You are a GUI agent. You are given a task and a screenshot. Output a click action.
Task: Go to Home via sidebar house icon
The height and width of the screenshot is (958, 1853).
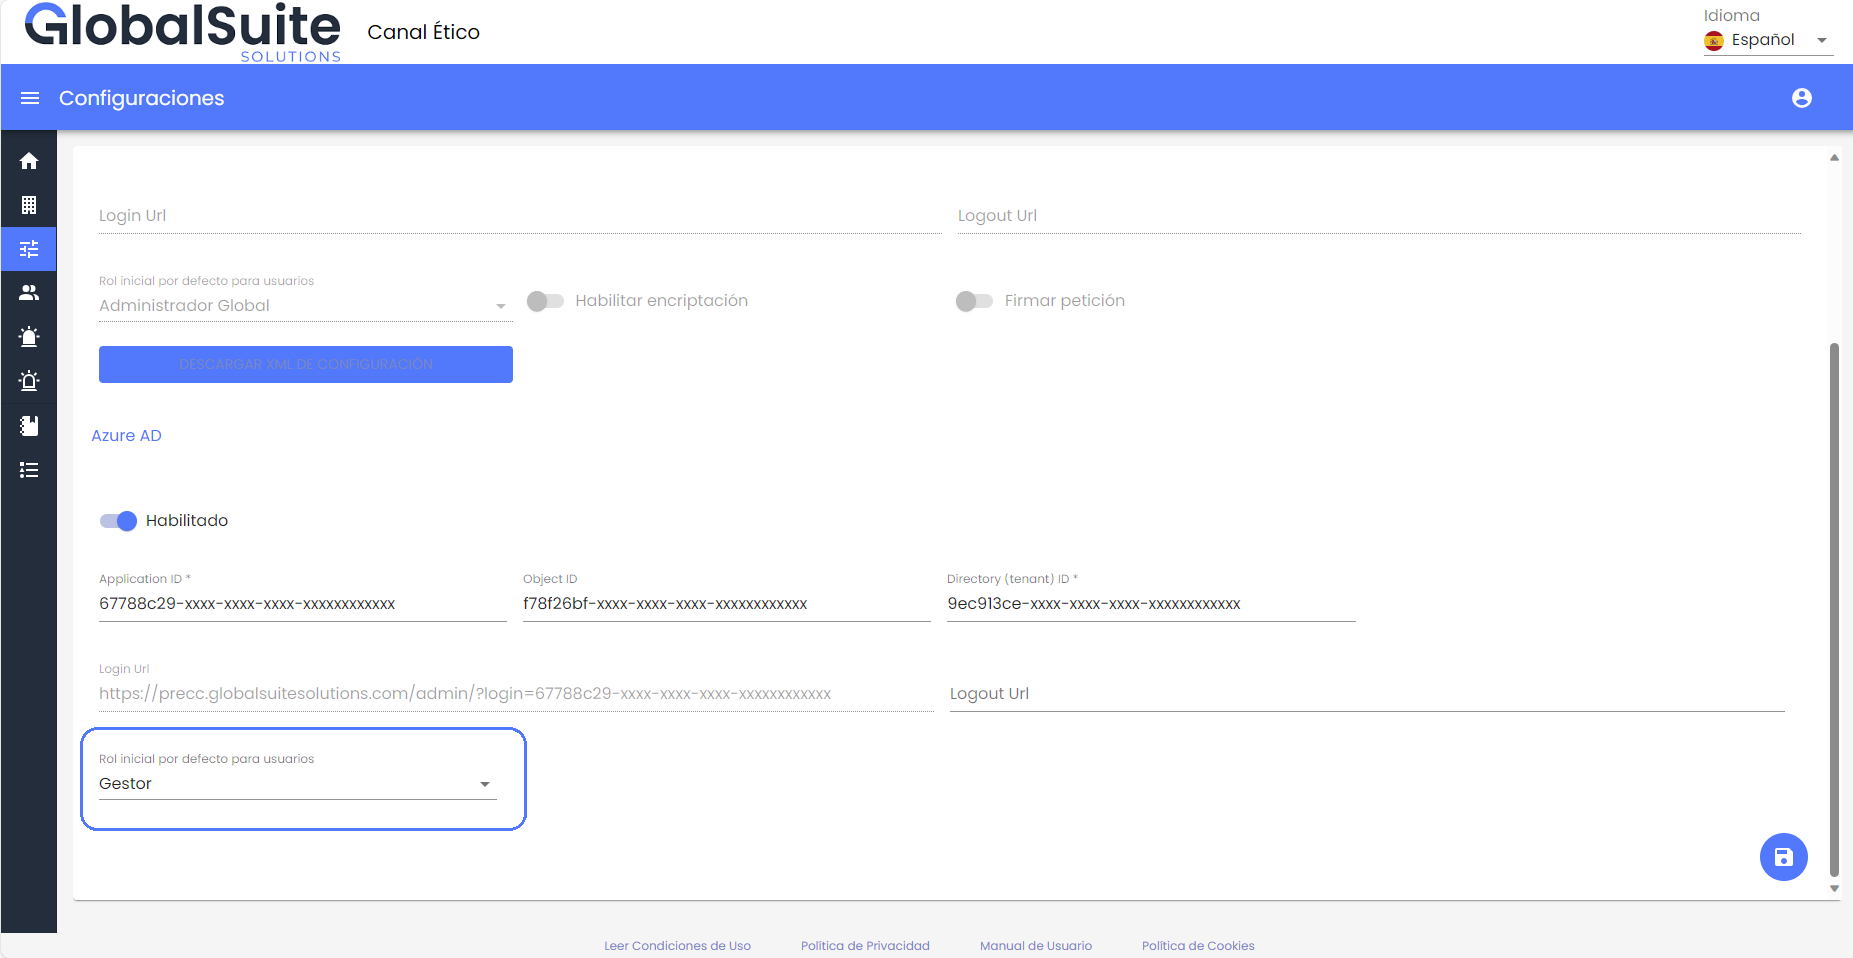[x=29, y=161]
